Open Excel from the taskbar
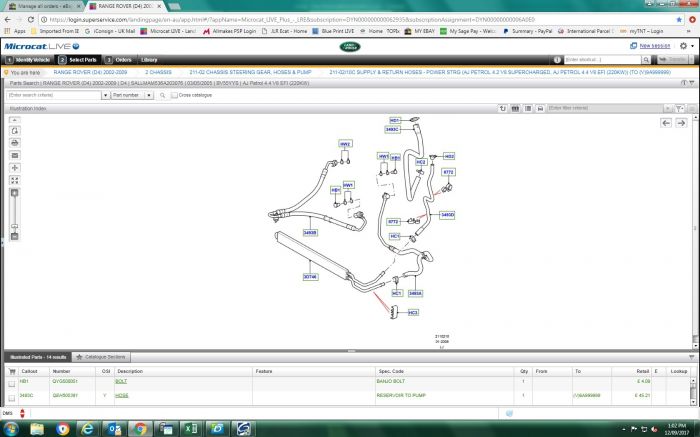700x437 pixels. (191, 429)
